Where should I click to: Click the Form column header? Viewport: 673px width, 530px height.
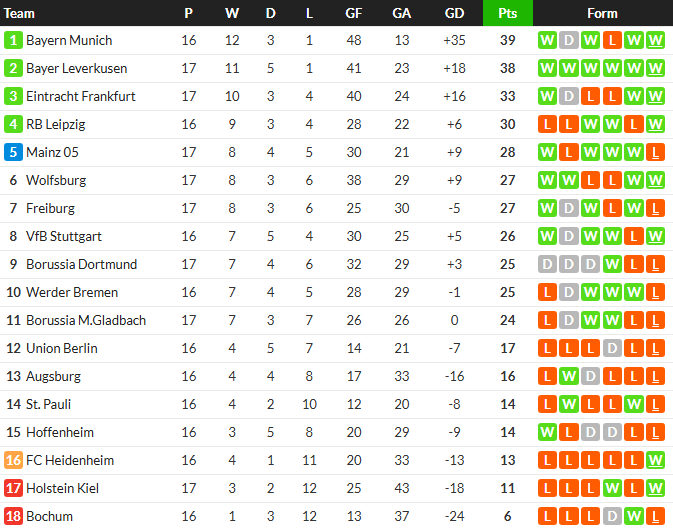(x=602, y=13)
